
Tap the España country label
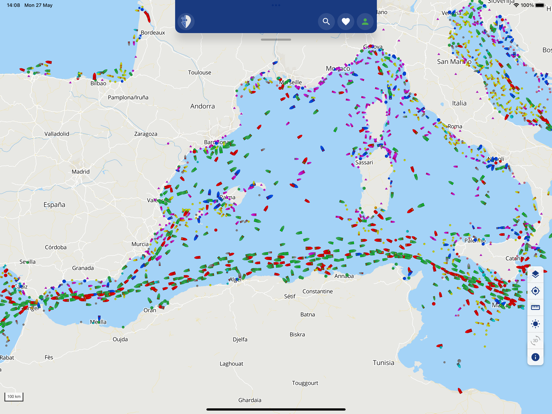point(54,205)
